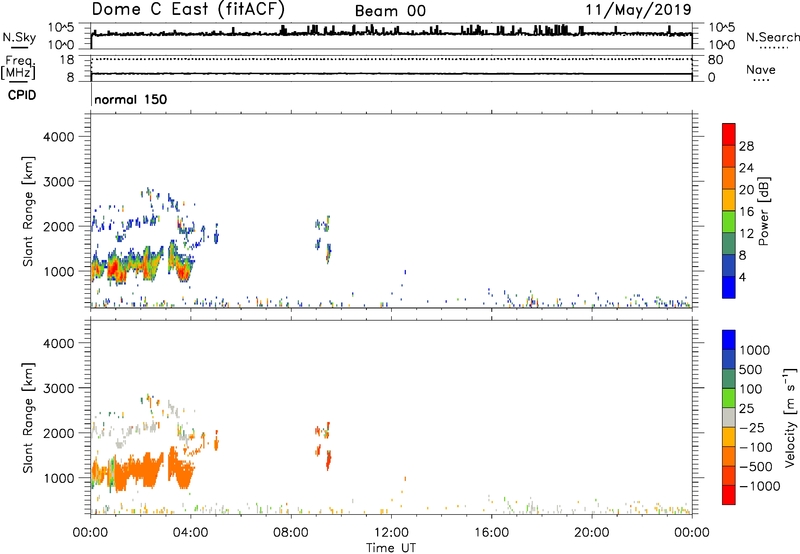The width and height of the screenshot is (800, 554).
Task: Click the orange velocity band near 1000 km range
Action: (x=143, y=470)
